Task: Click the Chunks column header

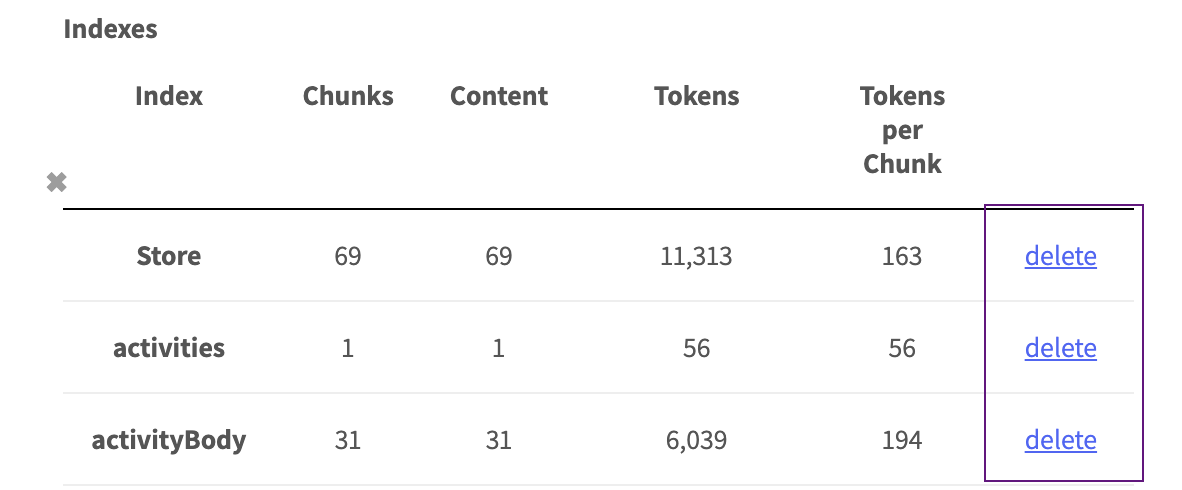Action: pos(348,96)
